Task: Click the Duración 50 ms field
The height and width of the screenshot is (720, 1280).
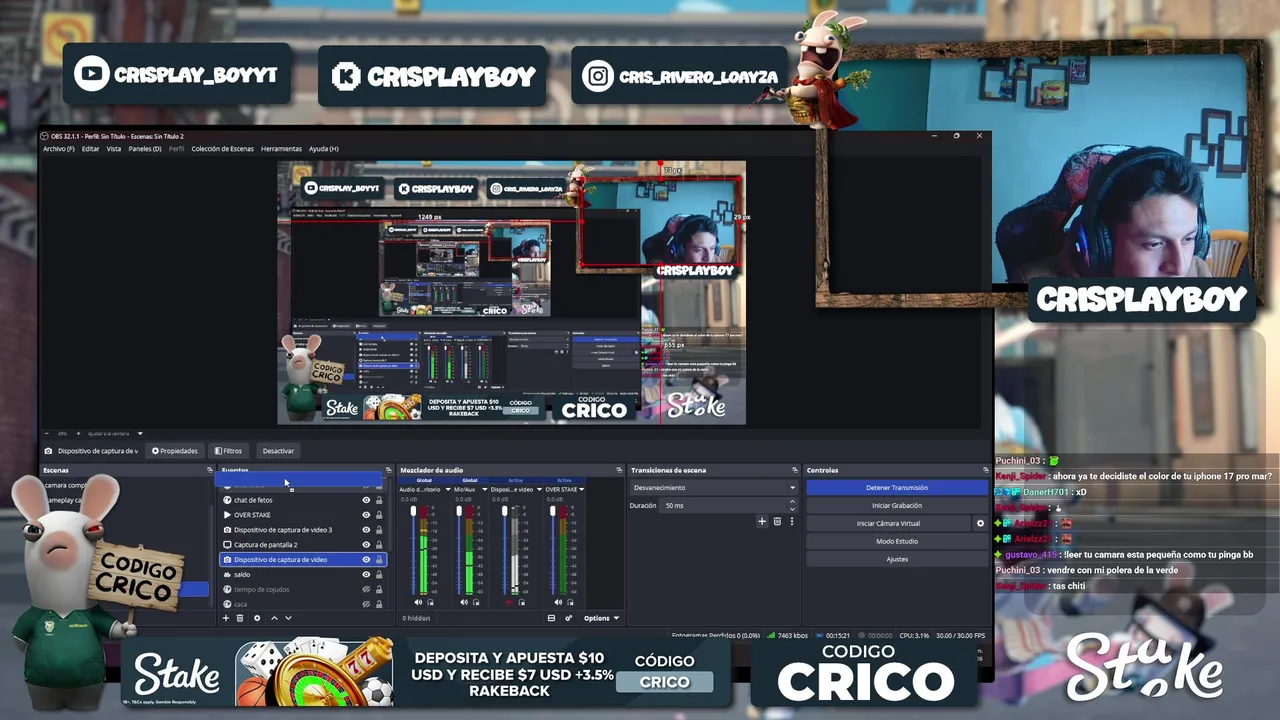Action: (x=730, y=506)
